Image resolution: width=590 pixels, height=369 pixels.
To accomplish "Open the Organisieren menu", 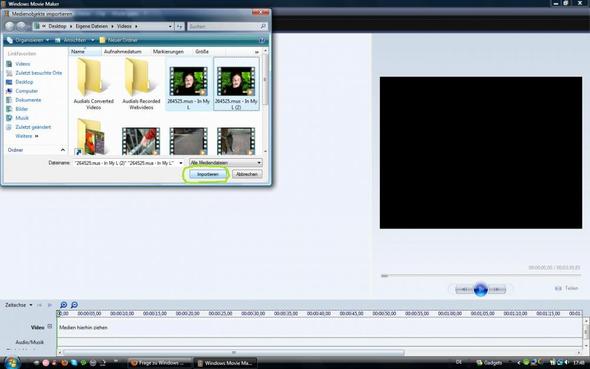I will (x=28, y=40).
